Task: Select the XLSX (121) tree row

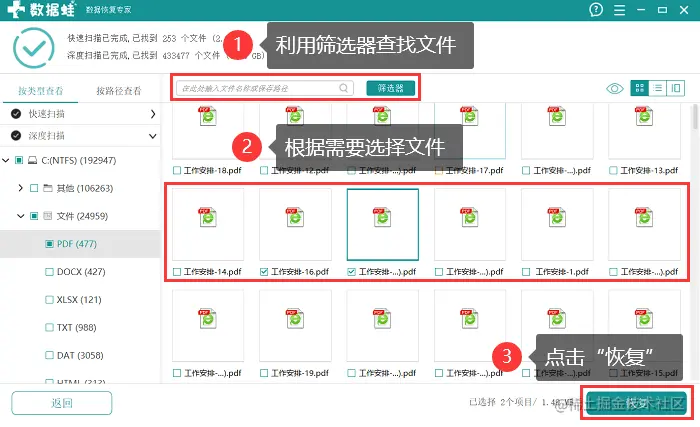Action: click(x=80, y=300)
